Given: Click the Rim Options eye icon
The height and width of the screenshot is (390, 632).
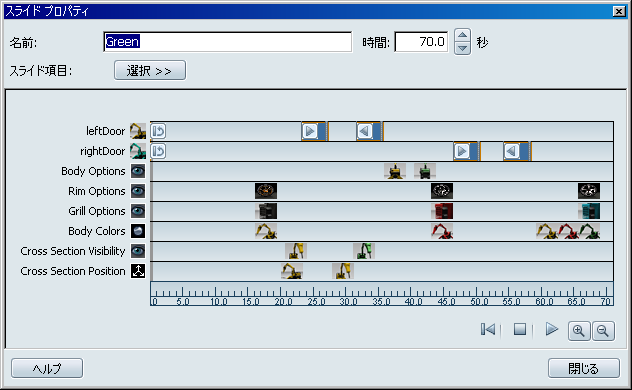Looking at the screenshot, I should tap(138, 191).
